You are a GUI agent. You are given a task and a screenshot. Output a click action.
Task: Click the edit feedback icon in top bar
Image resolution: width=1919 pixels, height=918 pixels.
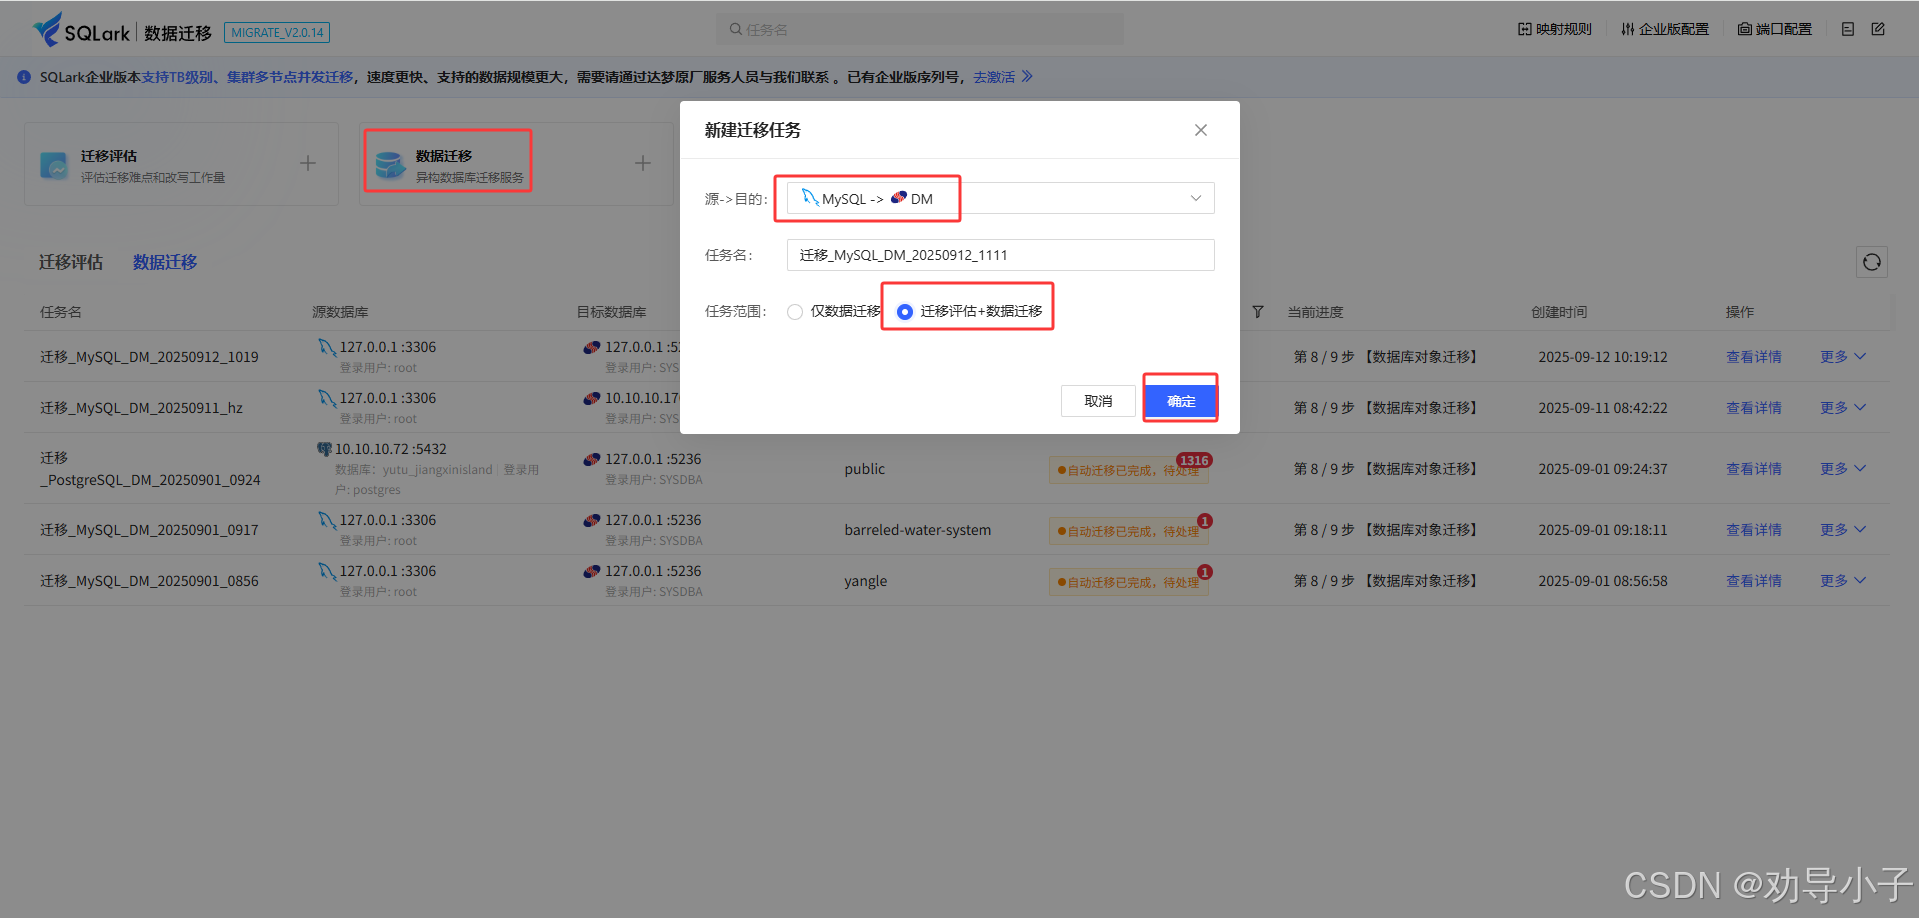(1878, 29)
